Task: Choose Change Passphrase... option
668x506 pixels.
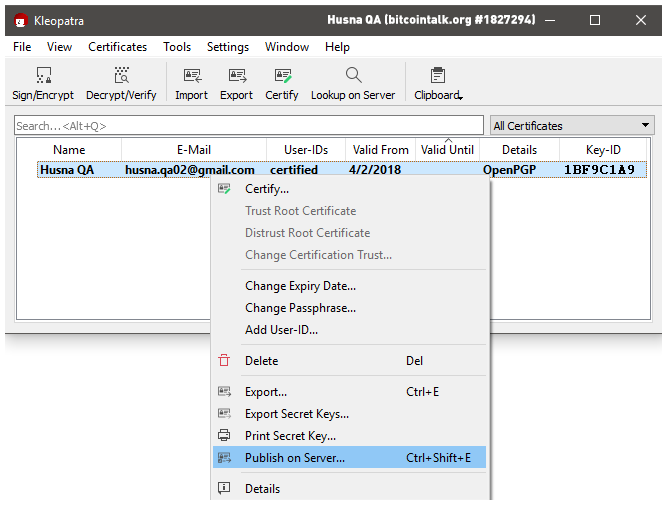Action: tap(349, 308)
